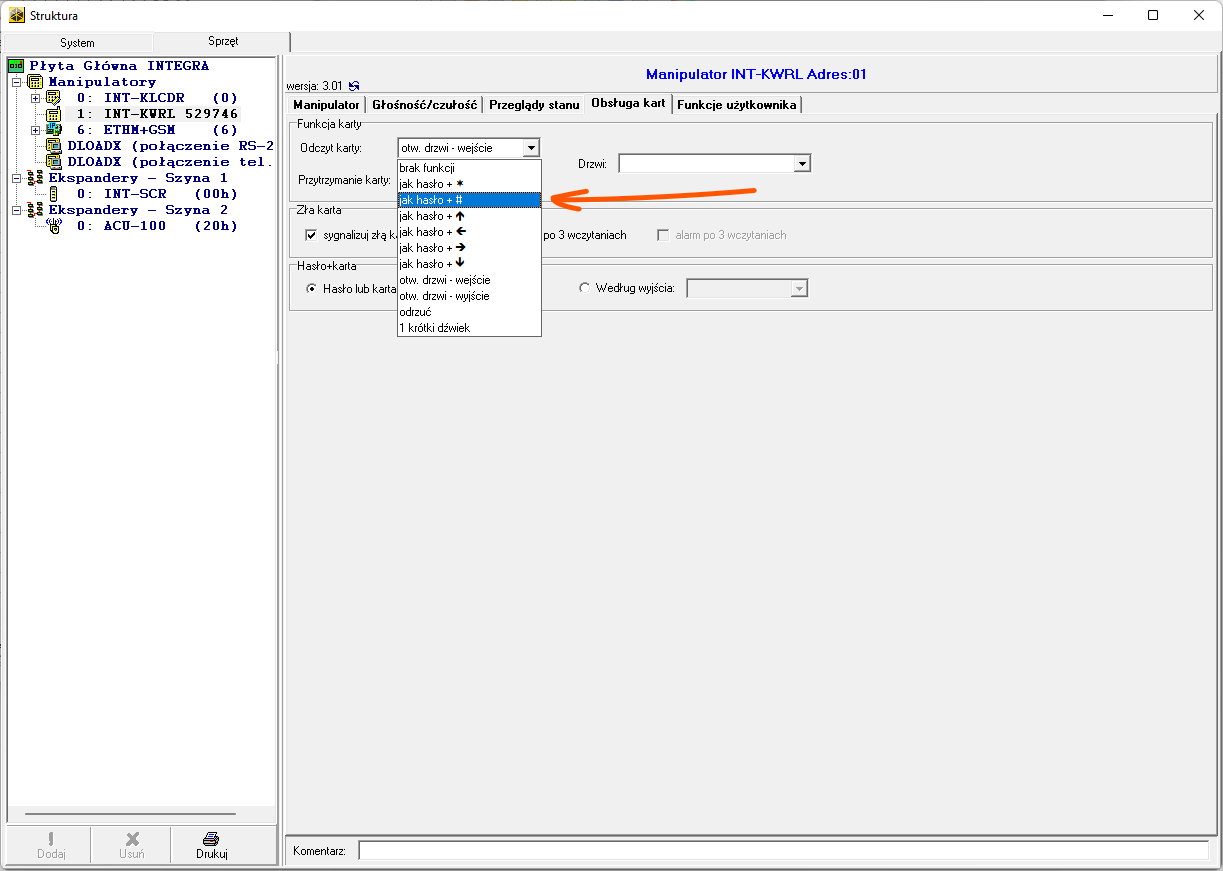Expand the ETHM+GSM tree node
The width and height of the screenshot is (1223, 871).
pos(36,130)
